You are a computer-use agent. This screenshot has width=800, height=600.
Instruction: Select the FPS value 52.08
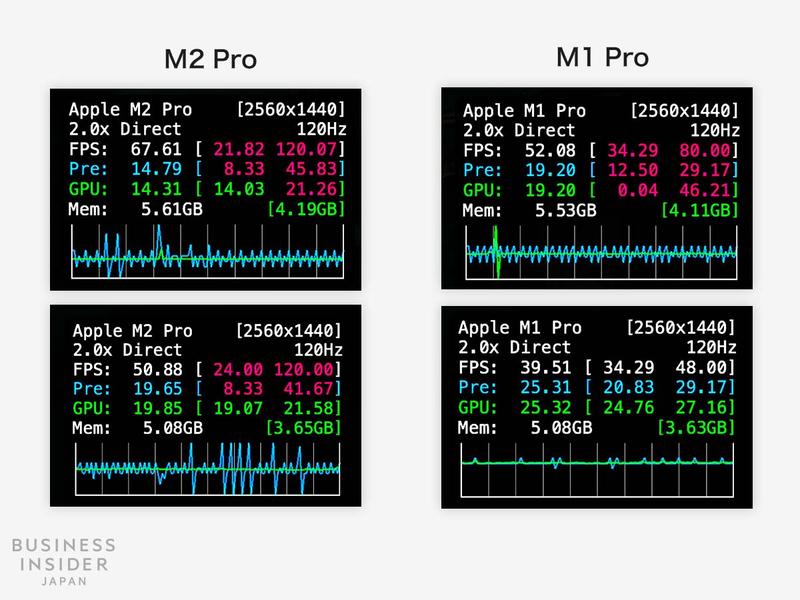point(550,151)
